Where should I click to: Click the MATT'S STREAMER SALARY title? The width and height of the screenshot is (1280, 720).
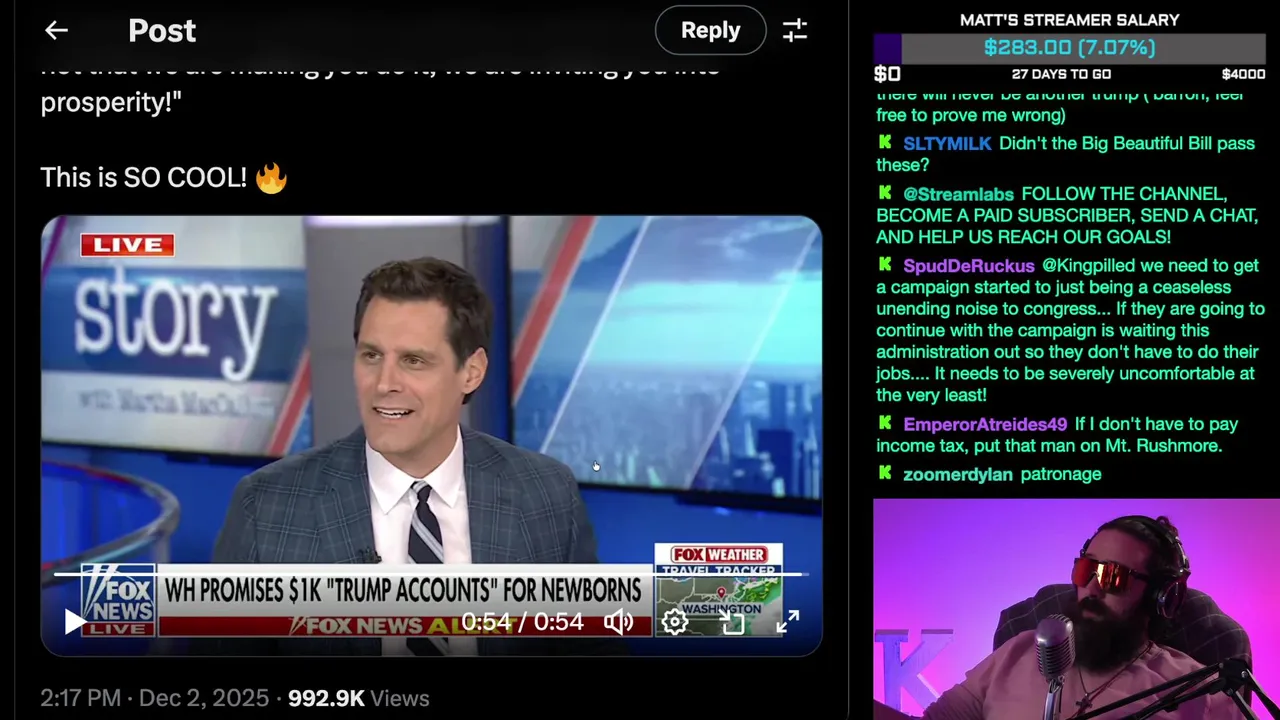point(1069,20)
